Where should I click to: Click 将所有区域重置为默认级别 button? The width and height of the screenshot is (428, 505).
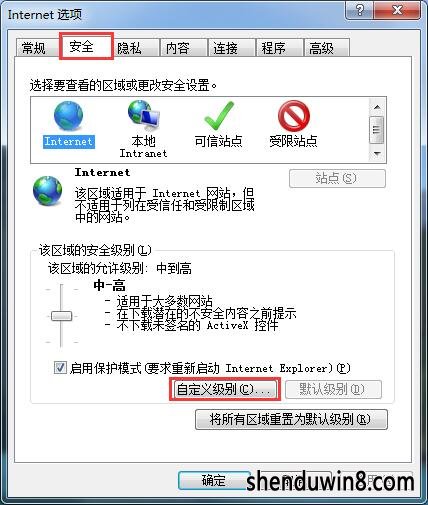[x=291, y=419]
